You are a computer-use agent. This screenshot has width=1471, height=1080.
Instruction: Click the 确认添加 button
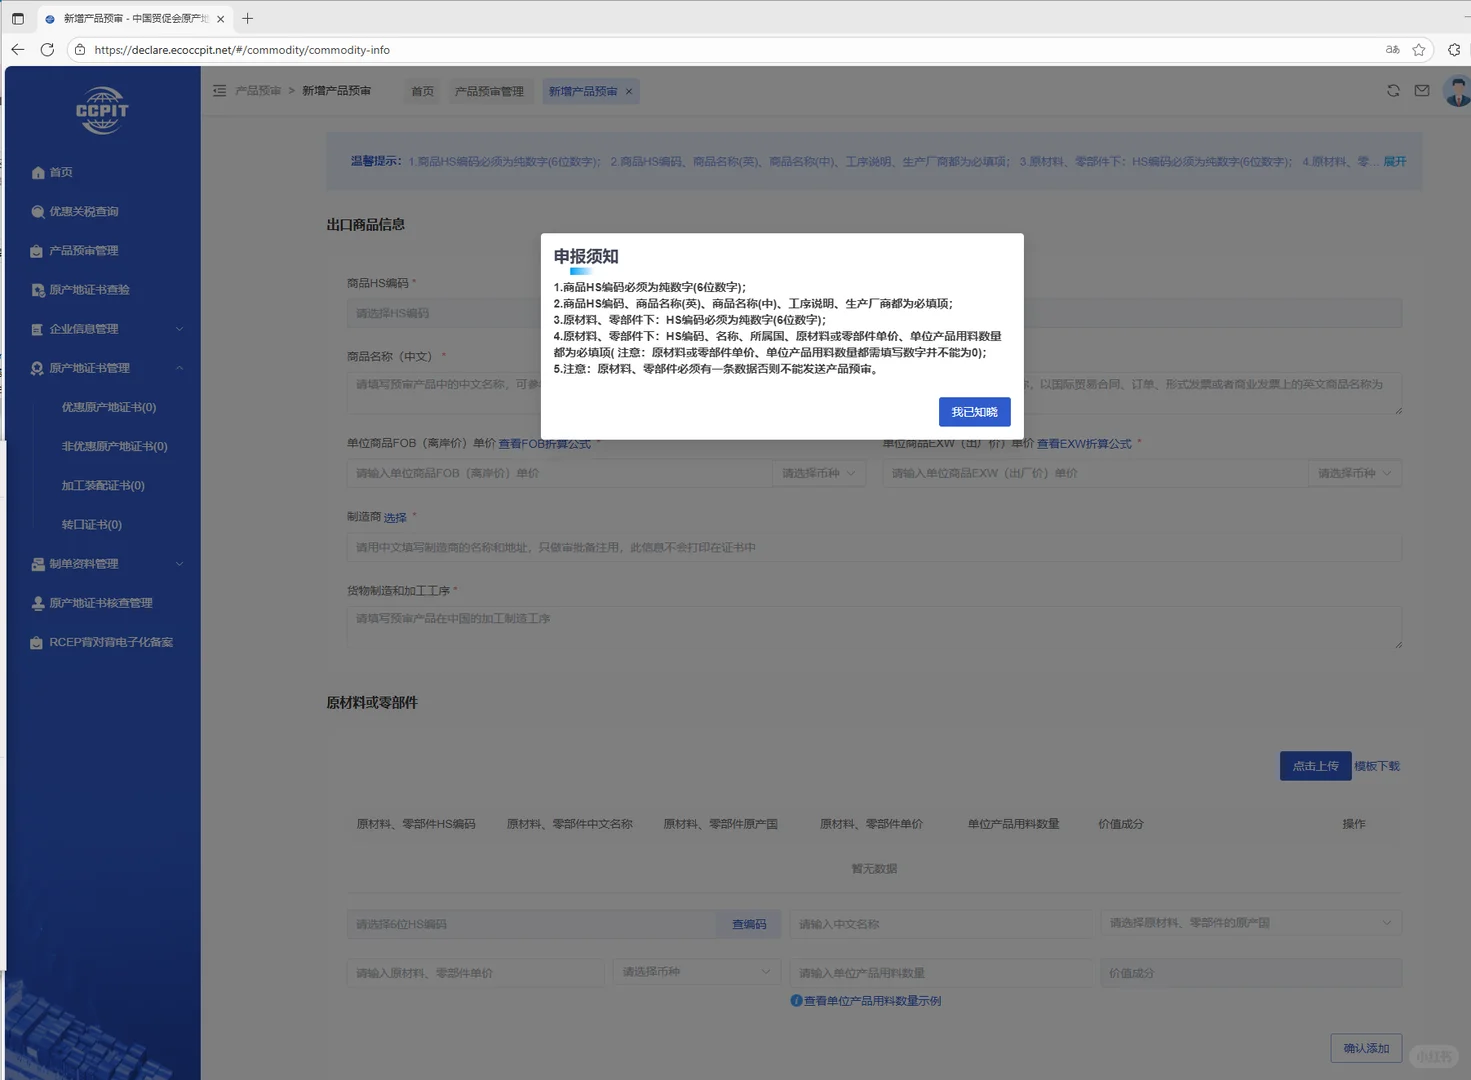[1366, 1048]
